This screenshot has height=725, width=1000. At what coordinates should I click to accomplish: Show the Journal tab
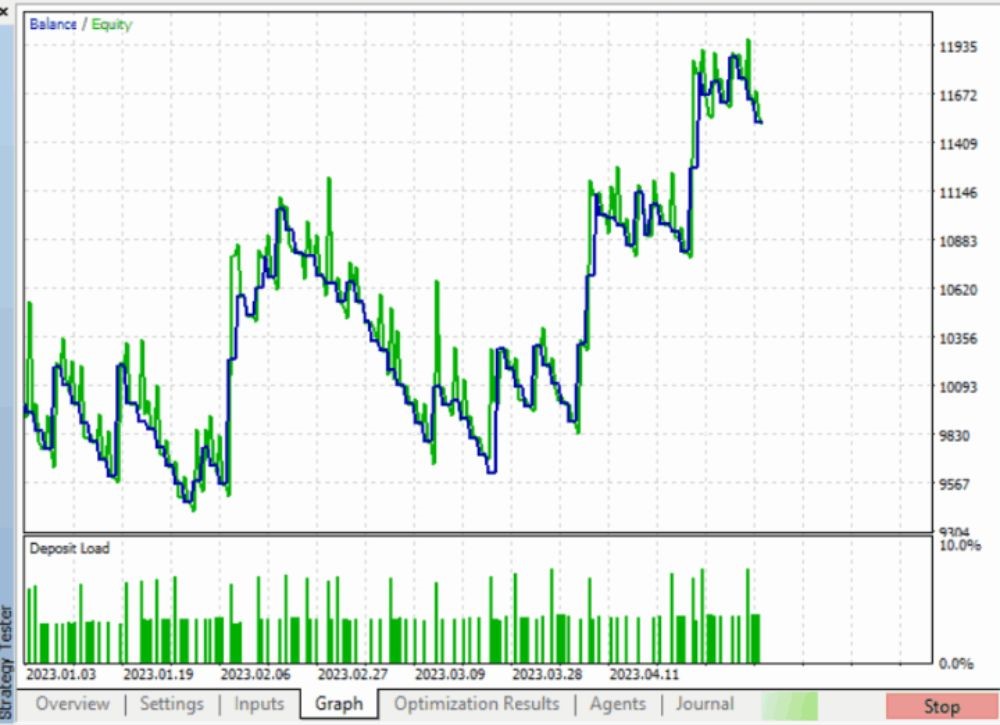click(704, 704)
